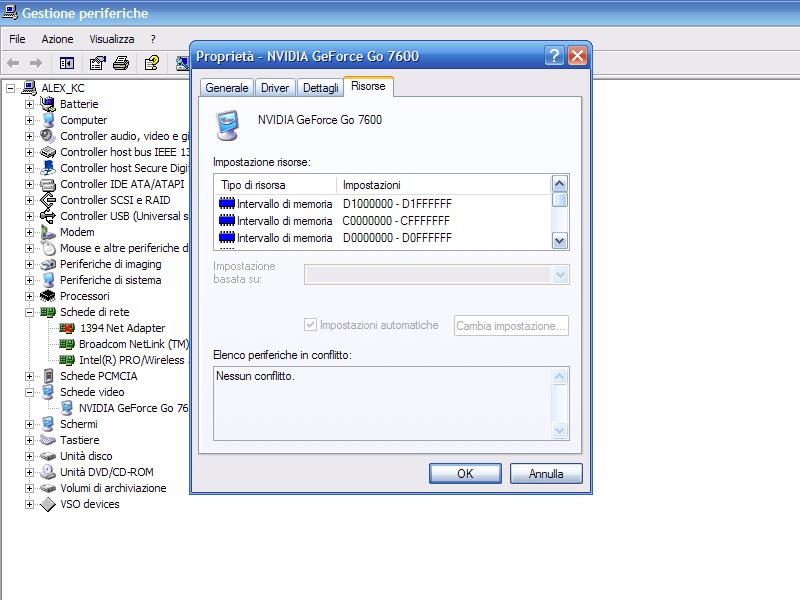Select the Modem device icon
This screenshot has width=800, height=600.
(x=48, y=232)
